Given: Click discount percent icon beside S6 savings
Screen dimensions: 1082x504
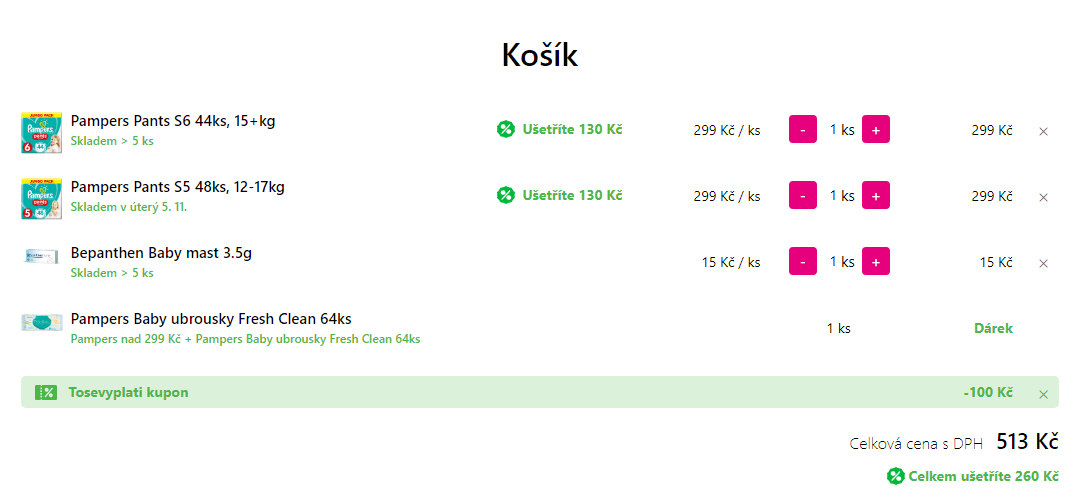Looking at the screenshot, I should [506, 129].
